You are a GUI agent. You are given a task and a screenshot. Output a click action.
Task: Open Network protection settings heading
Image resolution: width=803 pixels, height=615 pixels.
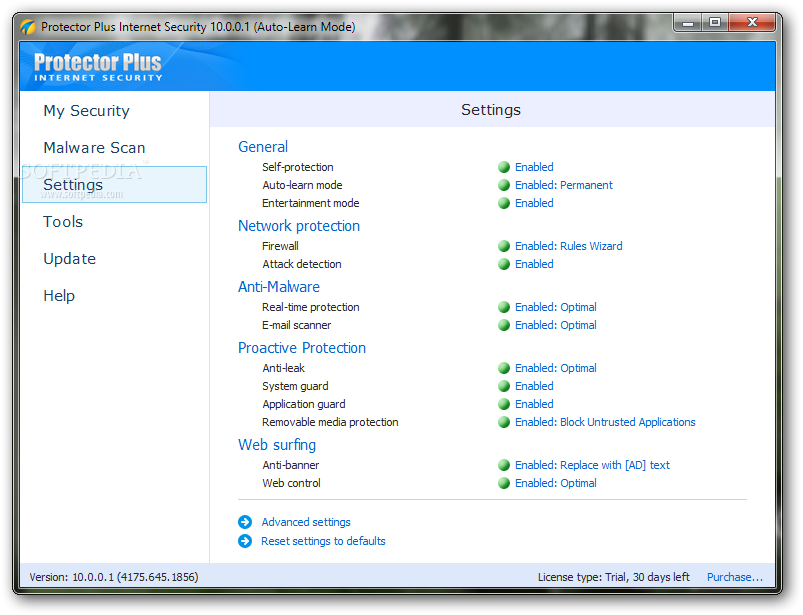tap(299, 226)
